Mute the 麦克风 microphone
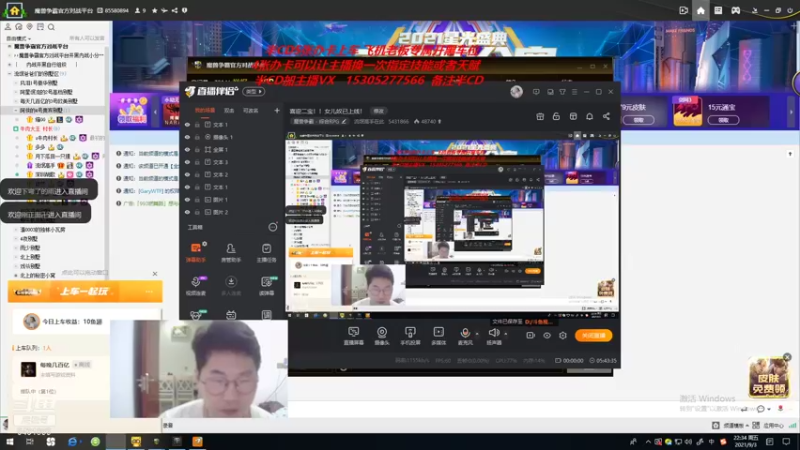 click(x=465, y=335)
